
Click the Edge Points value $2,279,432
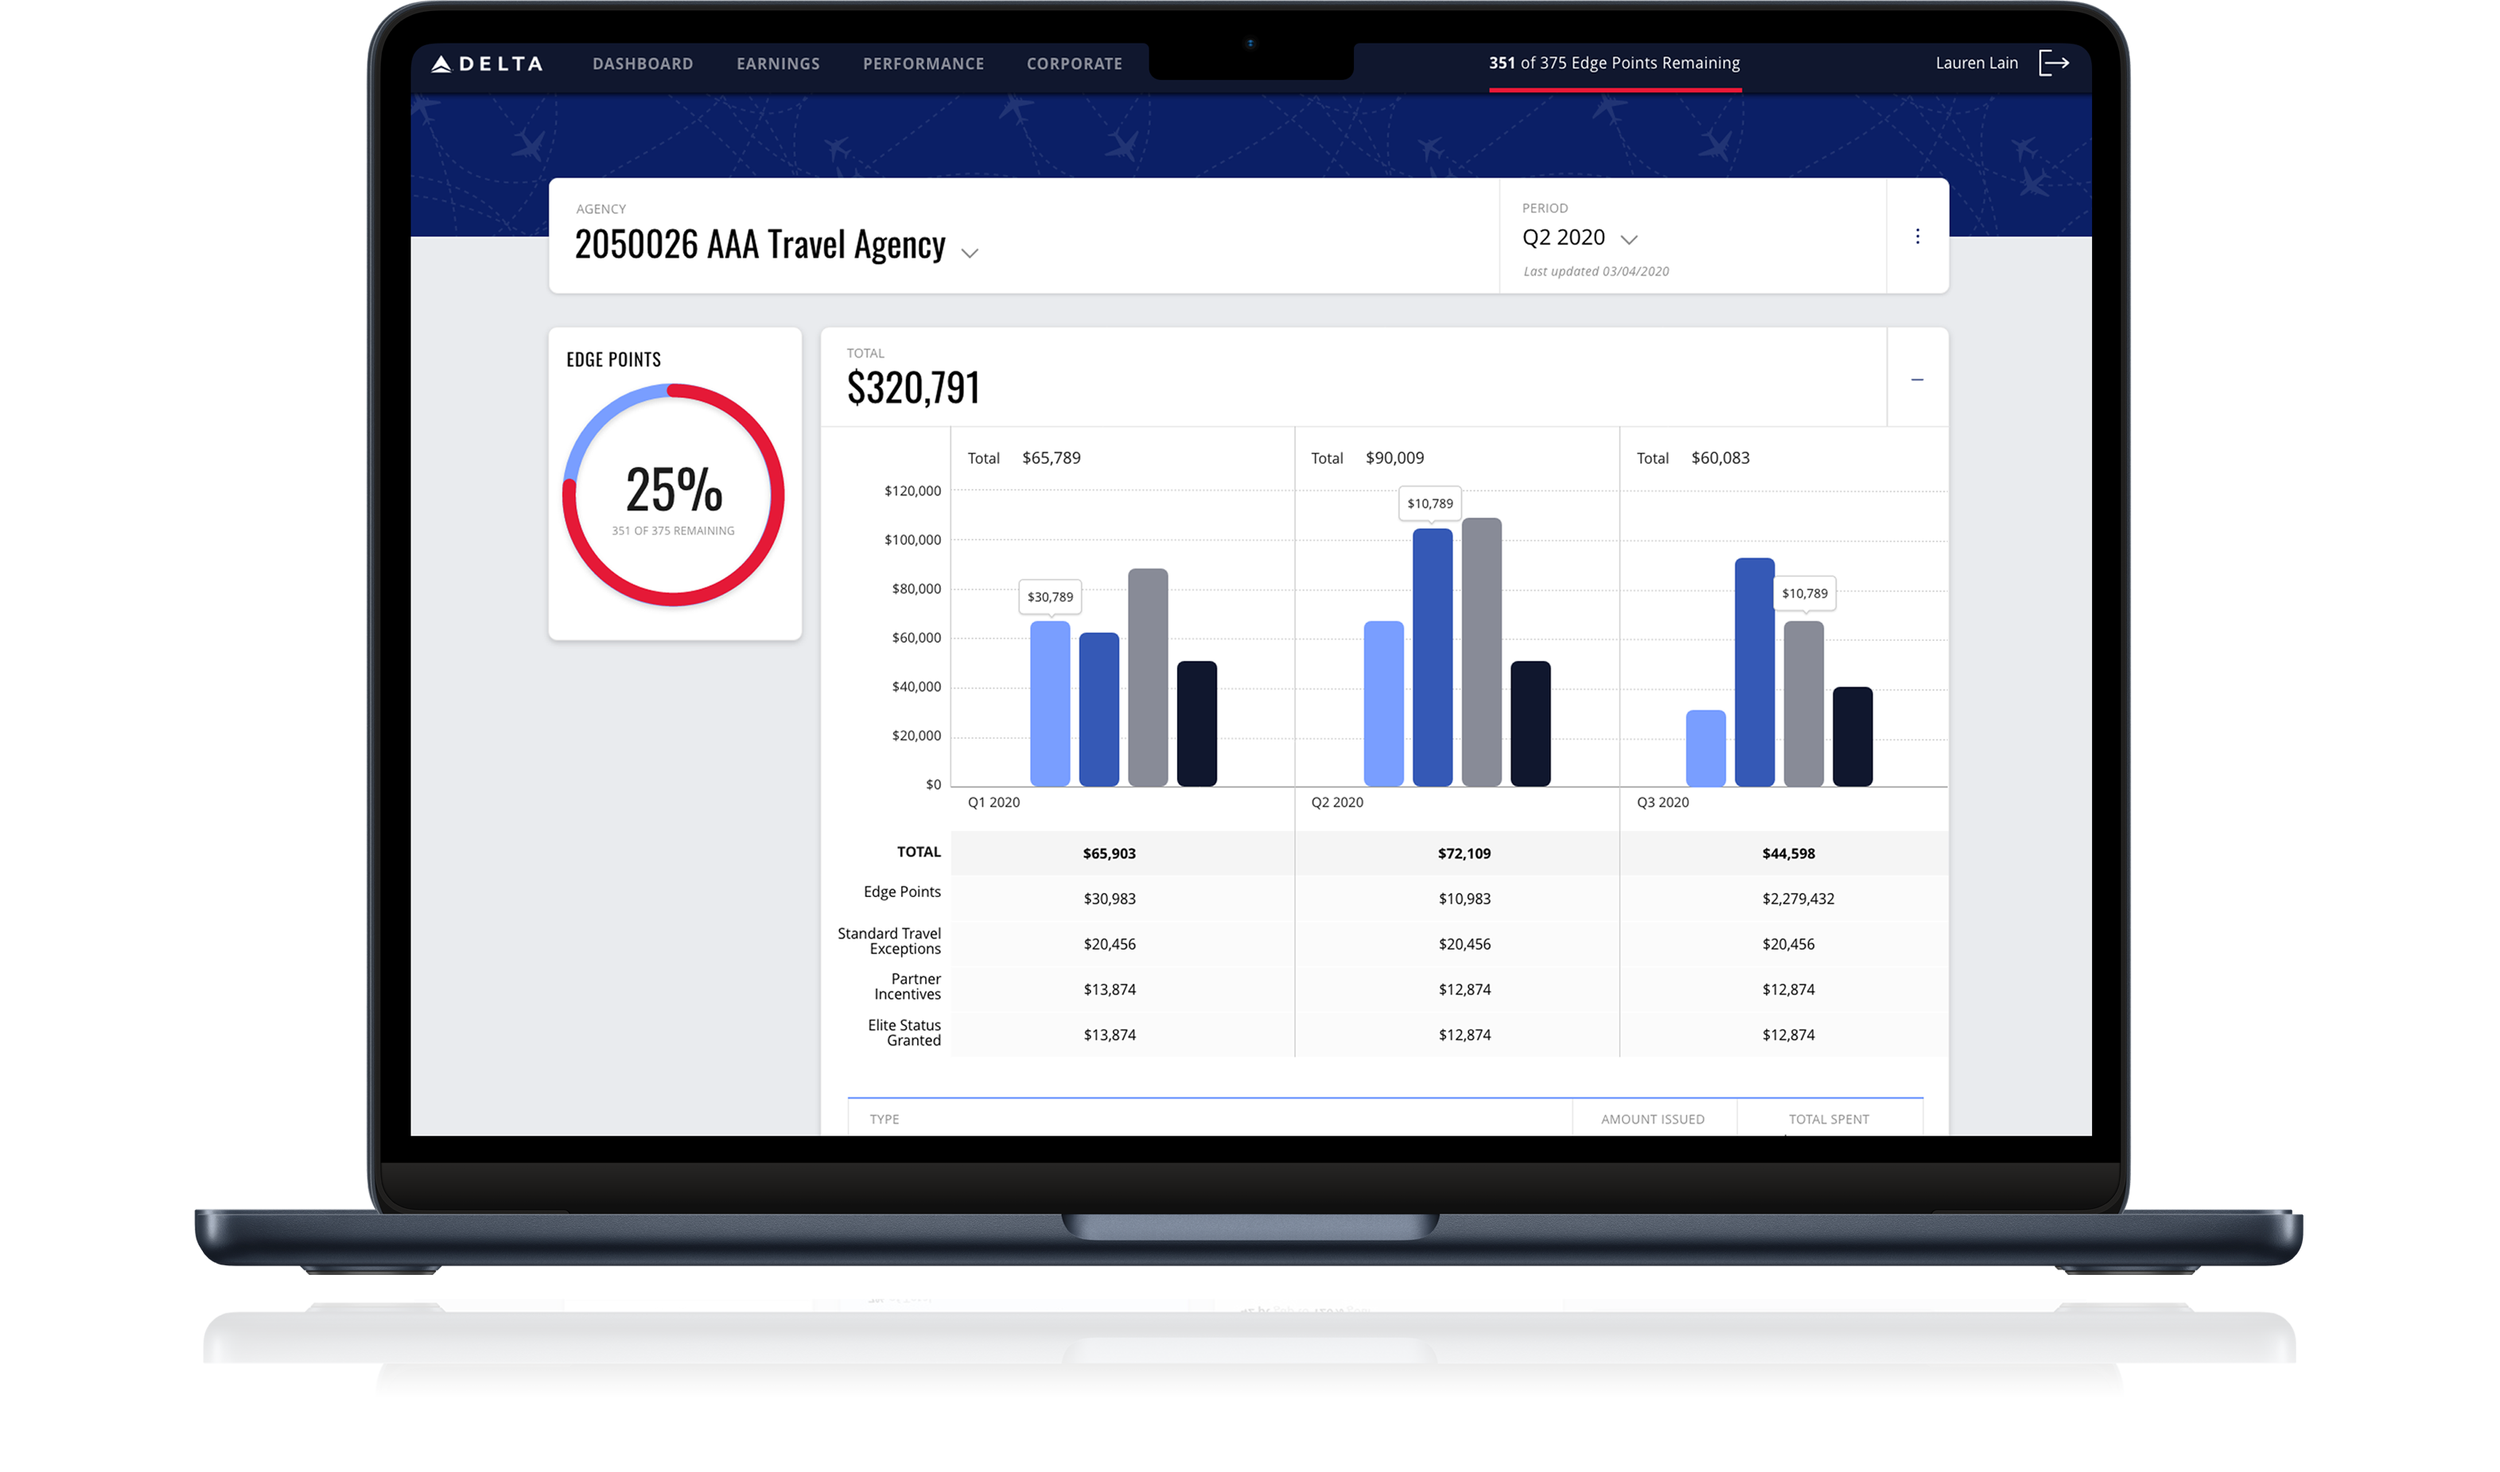click(1797, 899)
